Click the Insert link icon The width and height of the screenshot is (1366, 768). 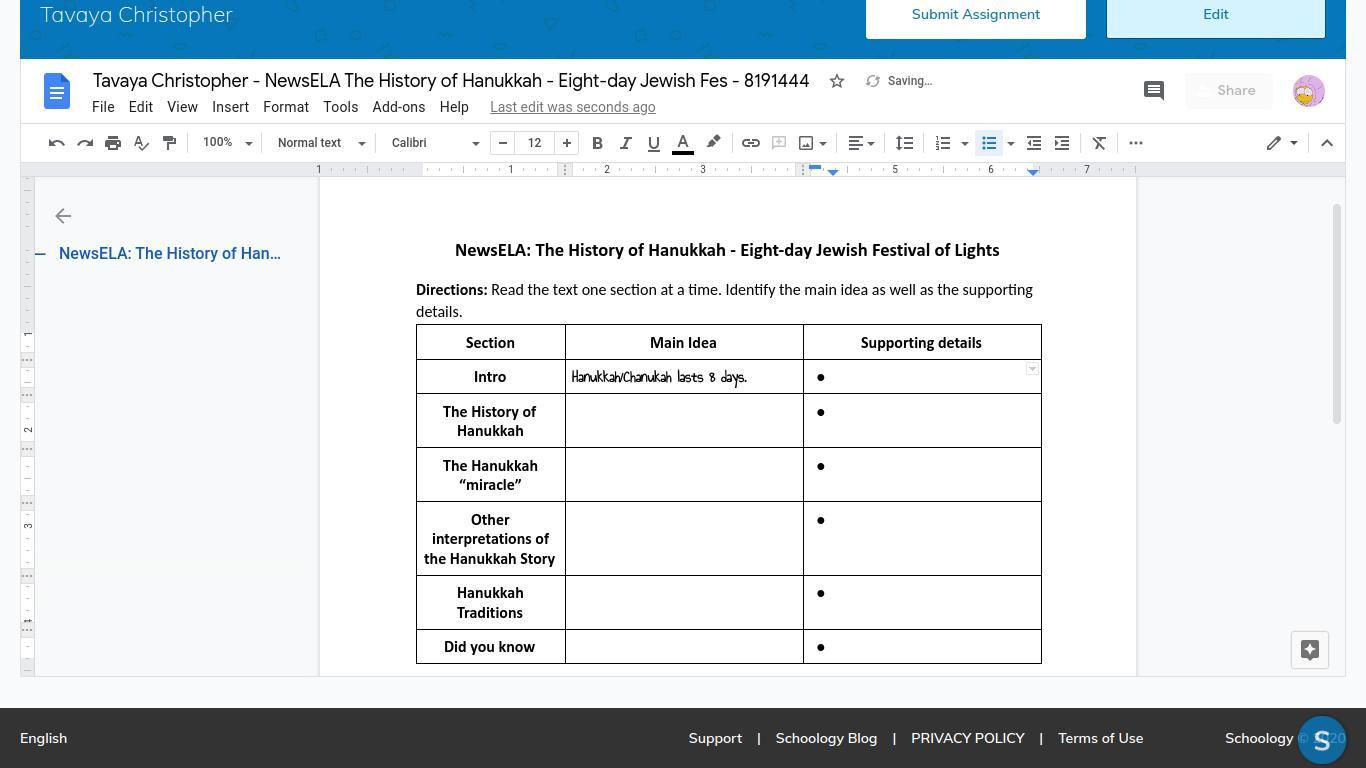[750, 143]
